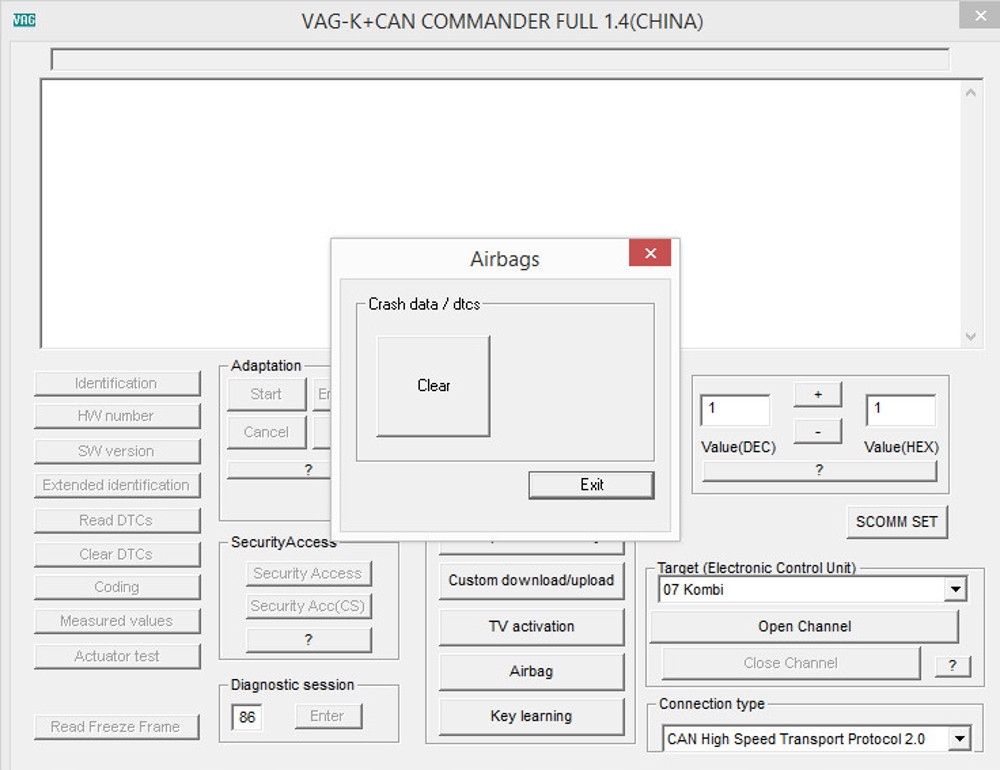Viewport: 1000px width, 770px height.
Task: Expand the Connection type dropdown arrow
Action: click(959, 739)
